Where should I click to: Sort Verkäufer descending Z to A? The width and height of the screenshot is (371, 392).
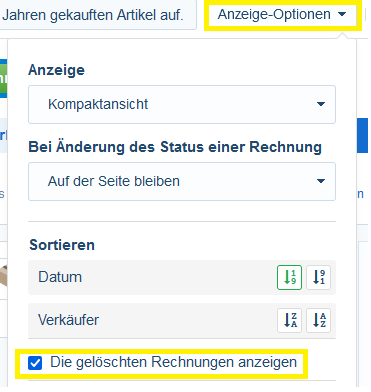289,320
